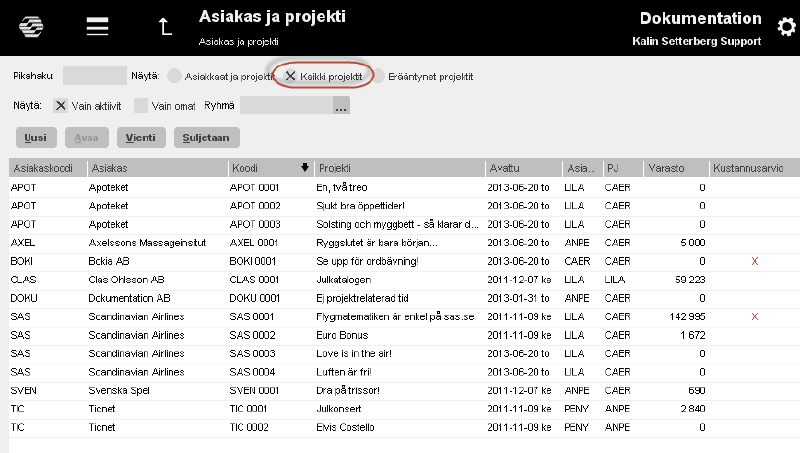Select project Se upp för ordbävning!
Screen dimensions: 800x453
pyautogui.click(x=367, y=261)
